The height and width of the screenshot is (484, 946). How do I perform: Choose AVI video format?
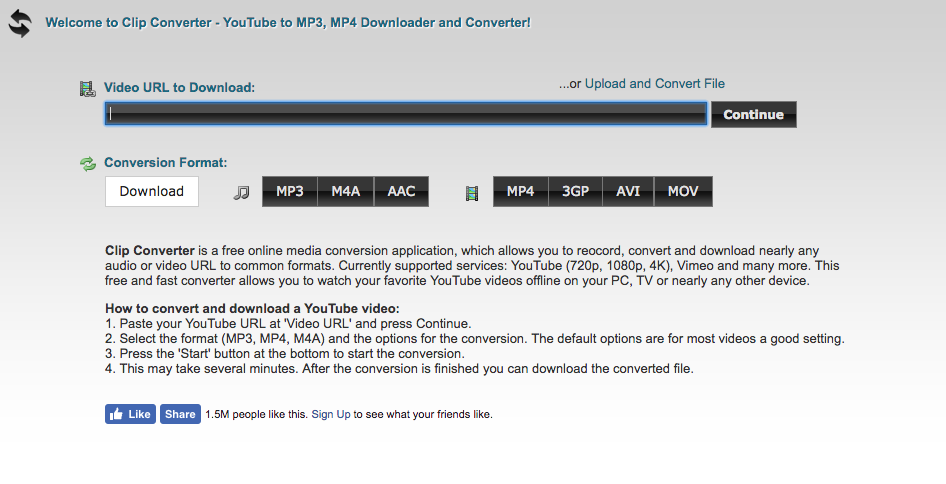(x=628, y=191)
